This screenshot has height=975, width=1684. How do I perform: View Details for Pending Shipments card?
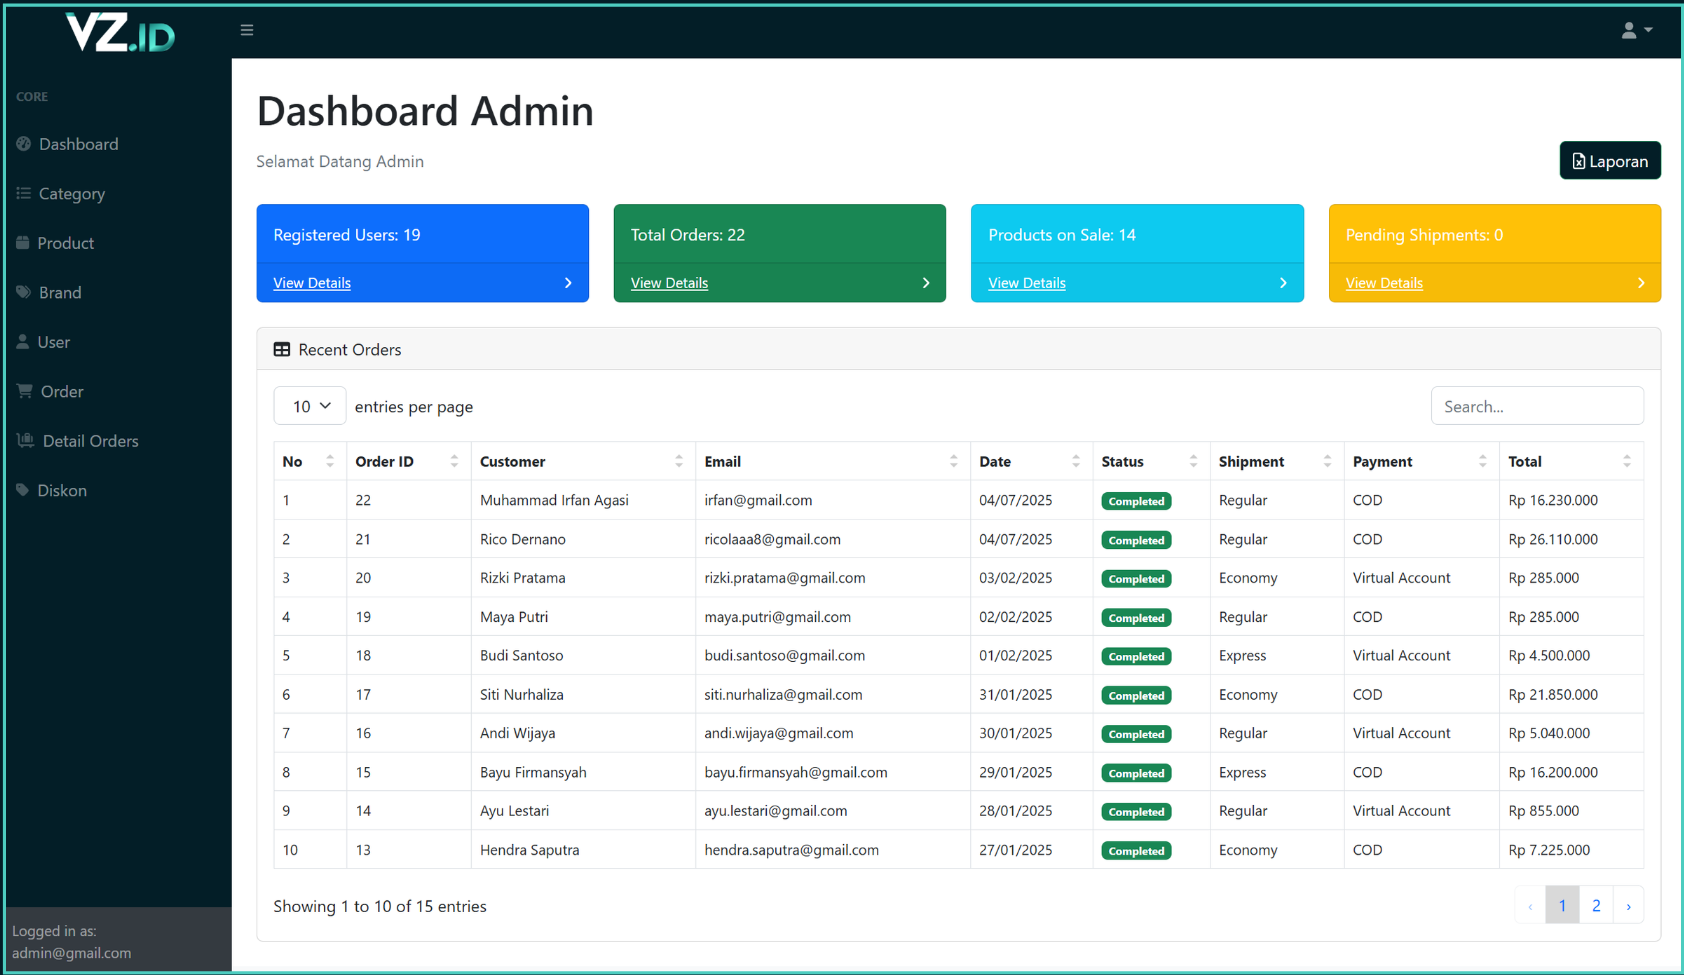coord(1384,283)
